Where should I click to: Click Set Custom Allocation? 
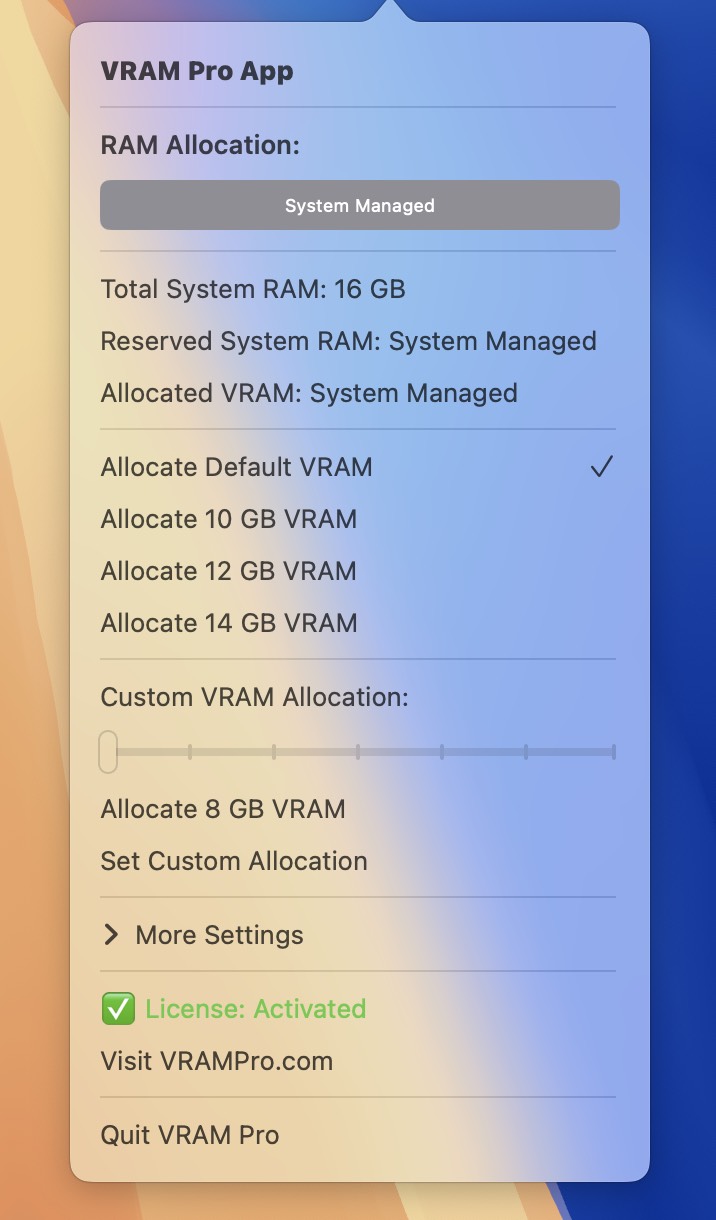(358, 861)
